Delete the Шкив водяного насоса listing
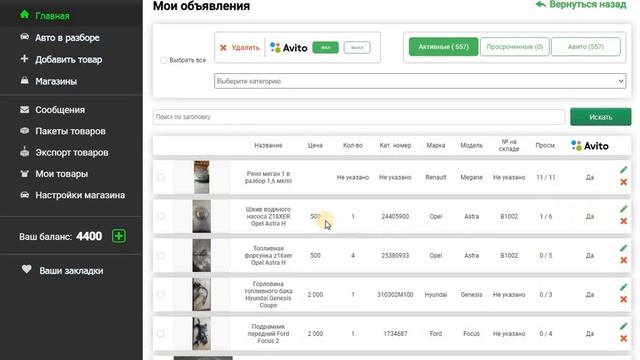 point(623,221)
